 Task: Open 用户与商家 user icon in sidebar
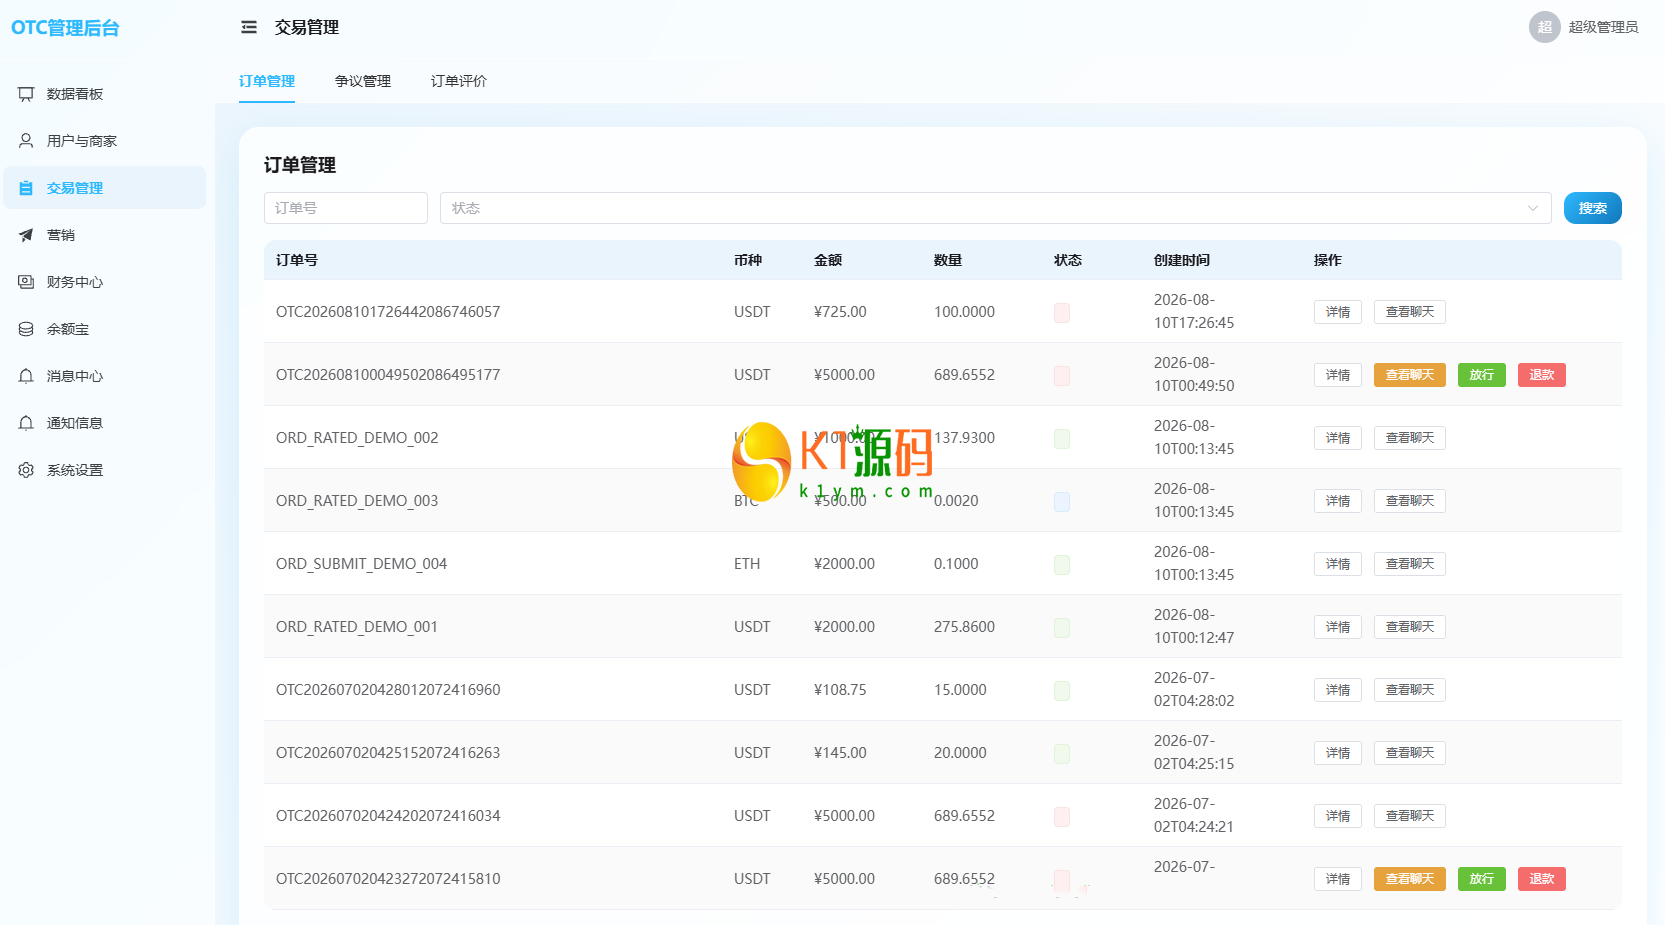pos(26,141)
